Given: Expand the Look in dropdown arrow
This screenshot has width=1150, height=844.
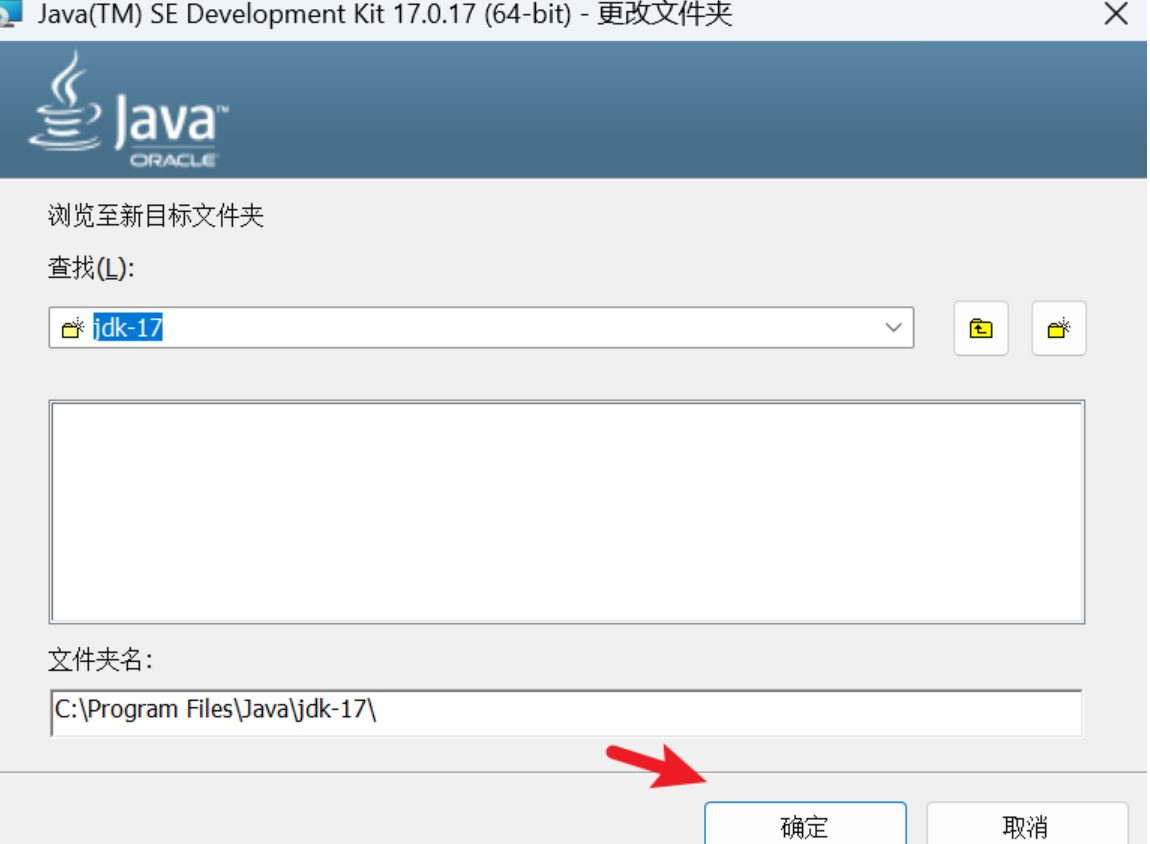Looking at the screenshot, I should 893,327.
